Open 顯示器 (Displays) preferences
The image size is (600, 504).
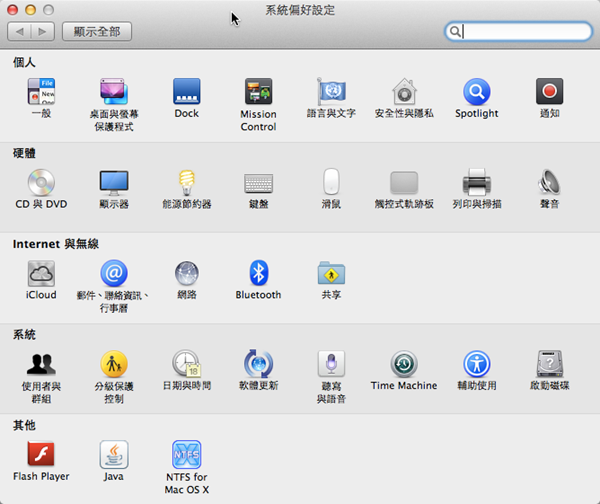(114, 183)
